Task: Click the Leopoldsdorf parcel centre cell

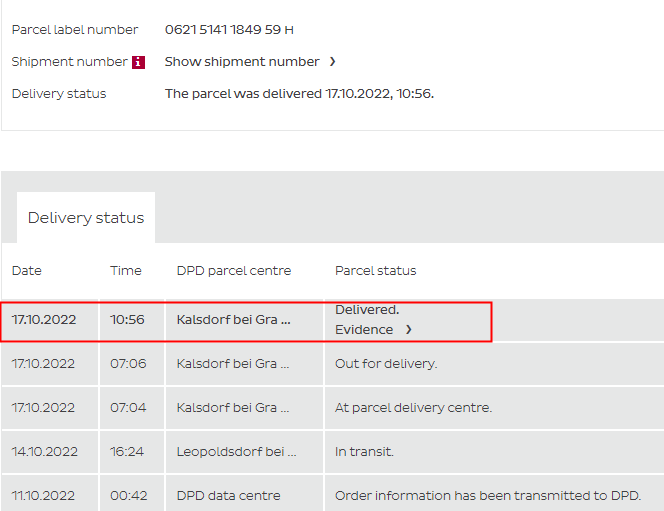Action: point(236,452)
